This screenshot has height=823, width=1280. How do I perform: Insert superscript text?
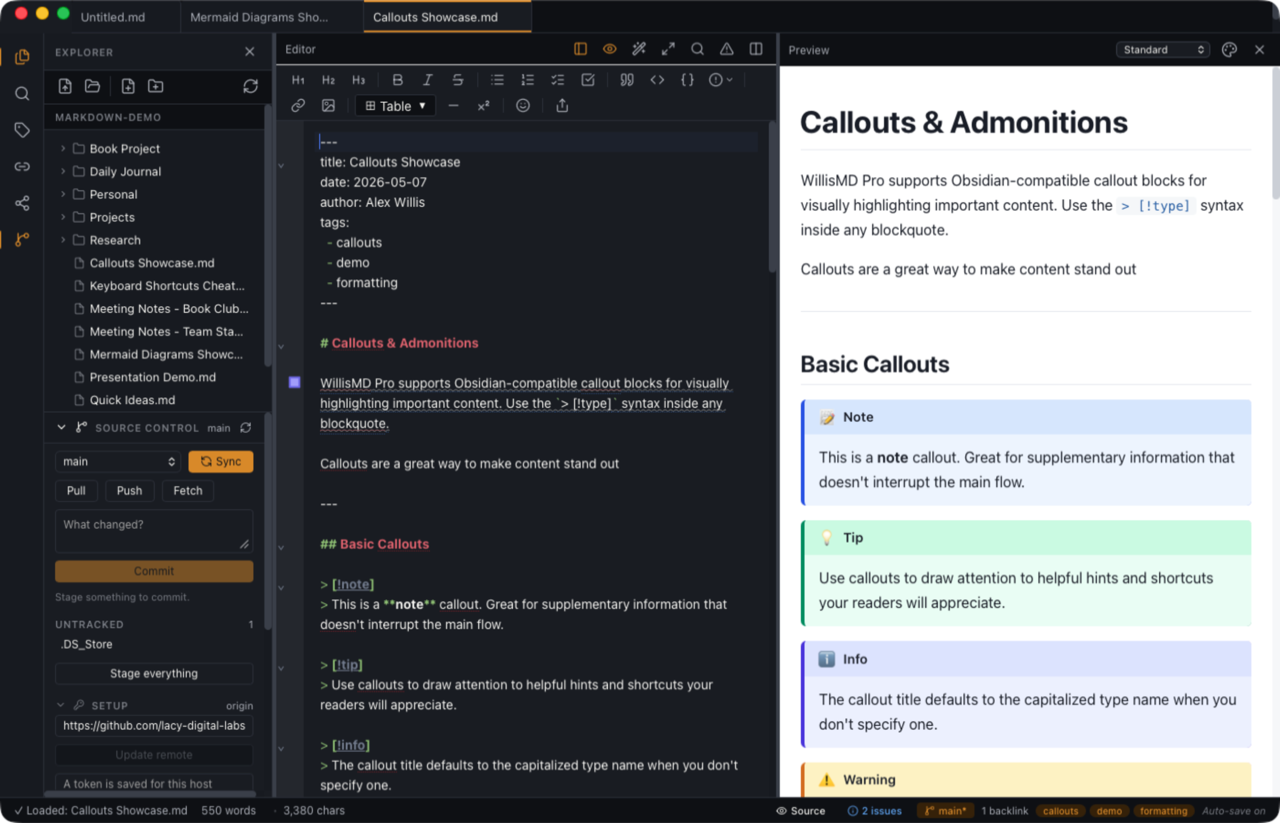point(483,105)
